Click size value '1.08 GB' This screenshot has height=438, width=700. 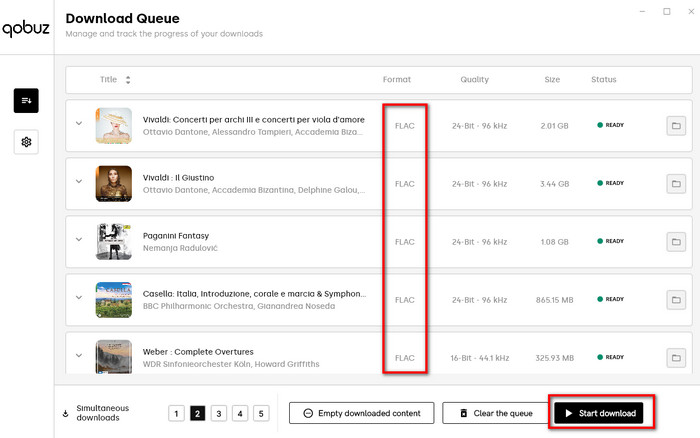(554, 242)
